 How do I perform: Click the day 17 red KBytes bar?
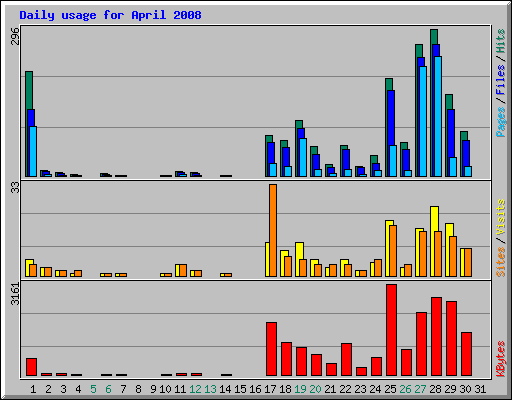[x=271, y=349]
